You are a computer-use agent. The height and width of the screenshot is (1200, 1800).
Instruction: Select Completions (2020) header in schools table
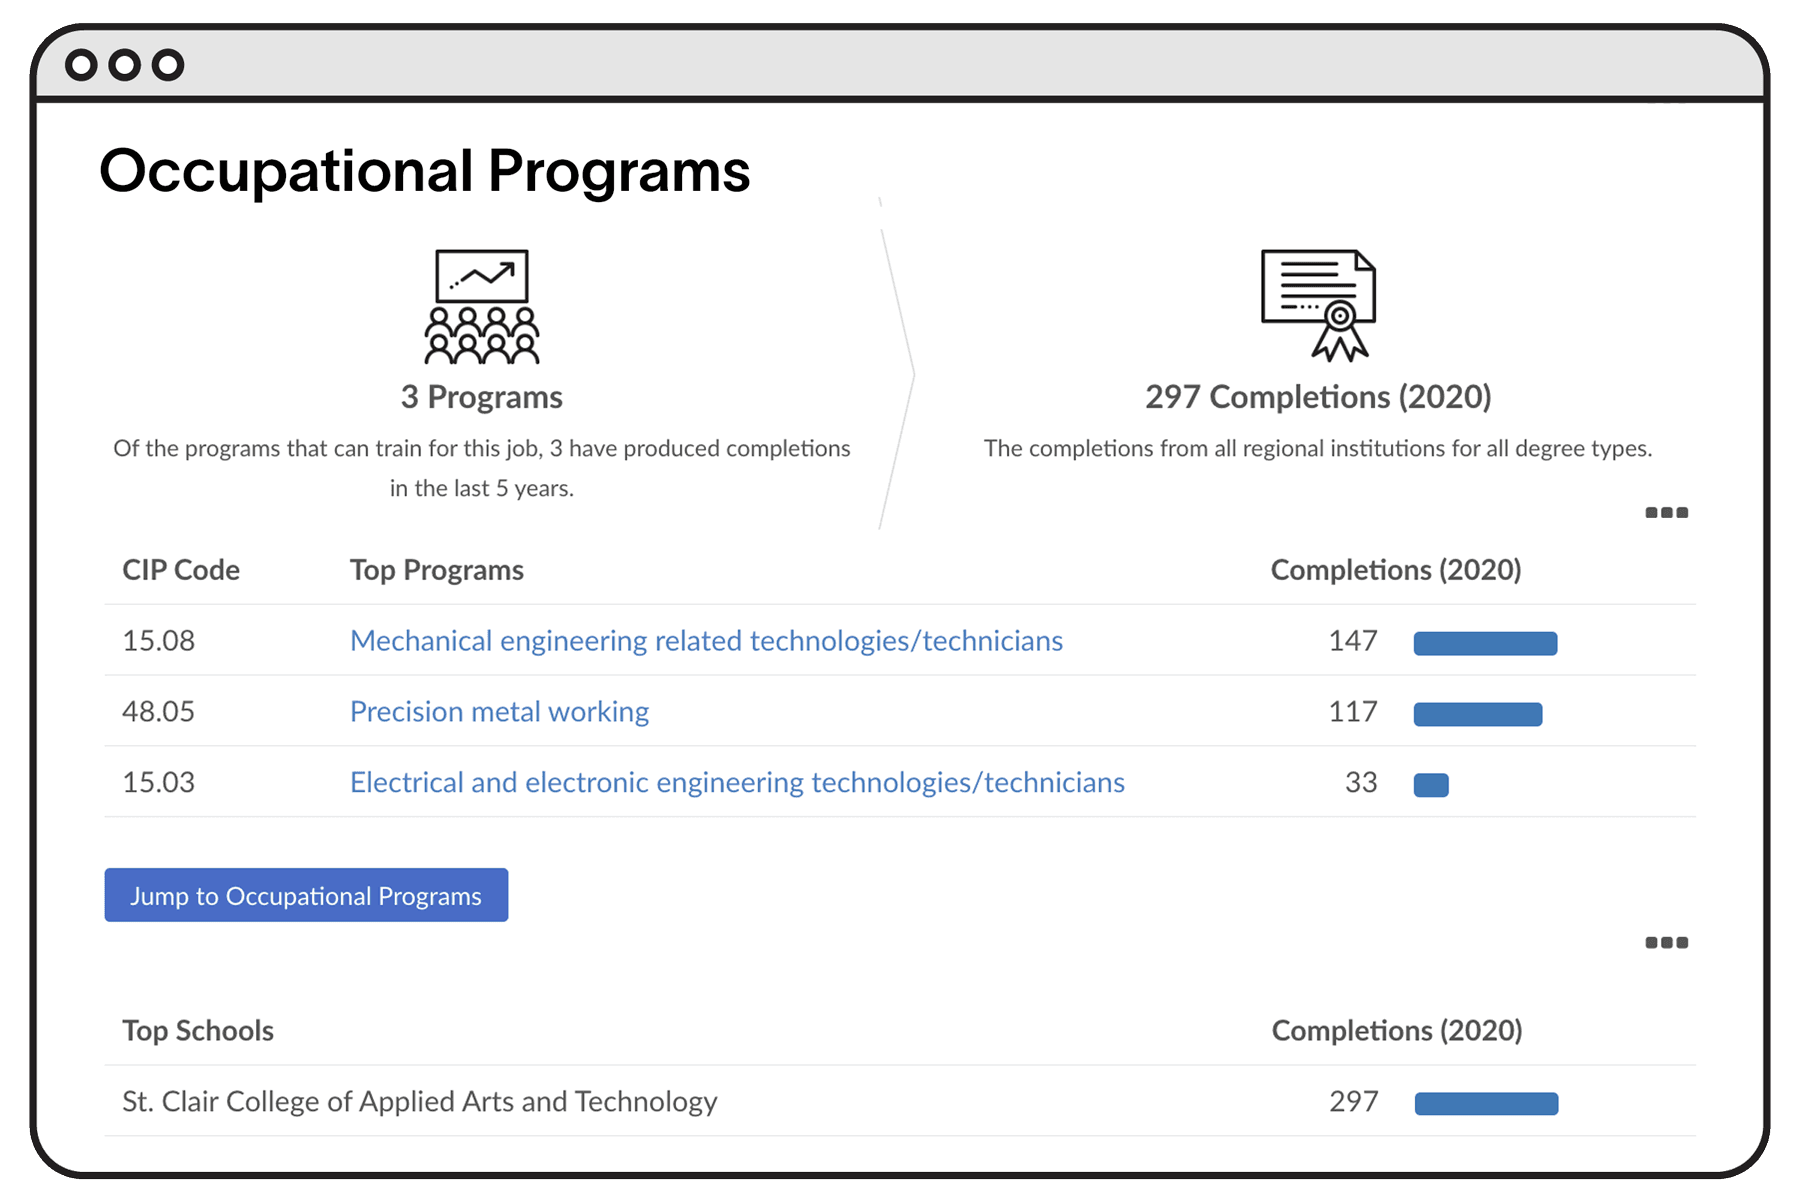[1397, 1031]
